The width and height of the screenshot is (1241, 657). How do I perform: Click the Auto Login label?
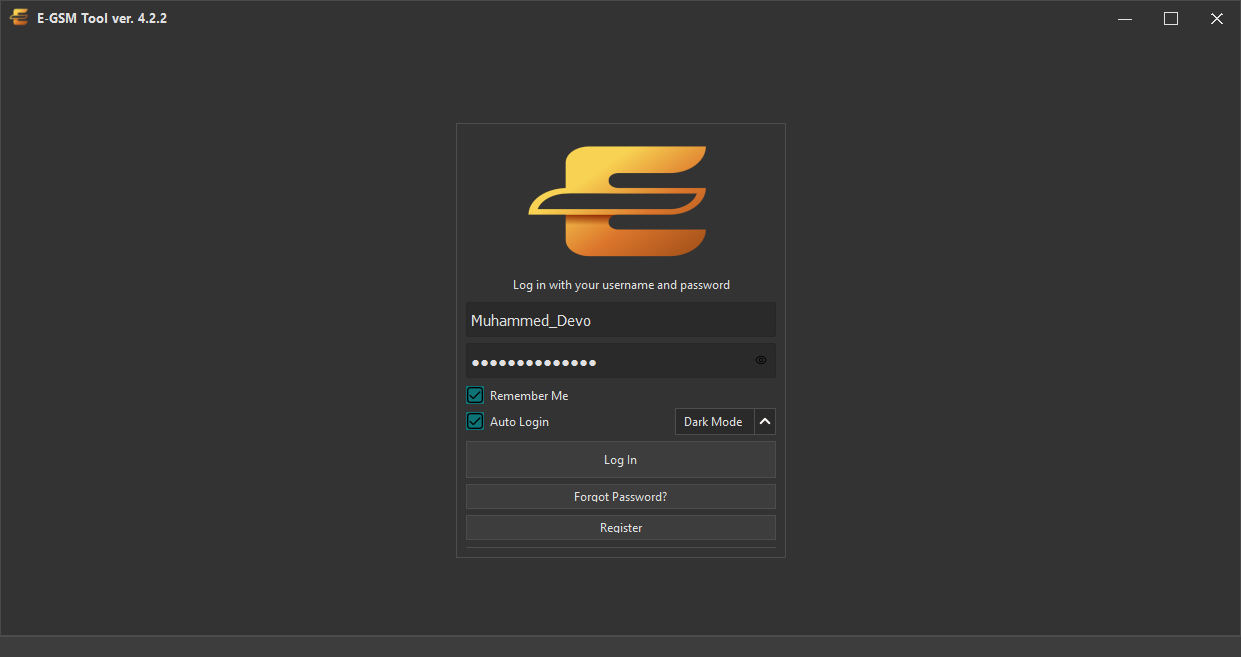pos(519,422)
